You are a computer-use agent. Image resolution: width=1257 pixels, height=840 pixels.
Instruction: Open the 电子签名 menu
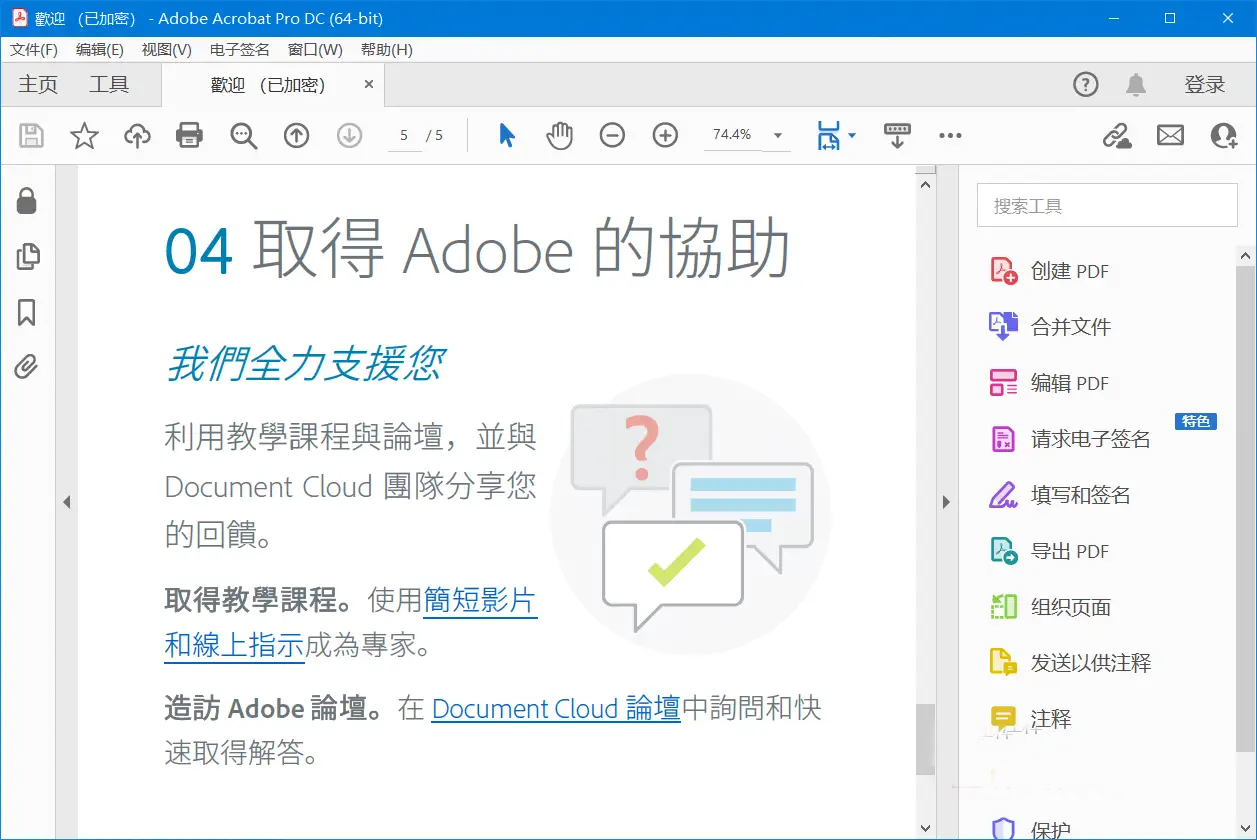click(x=240, y=49)
